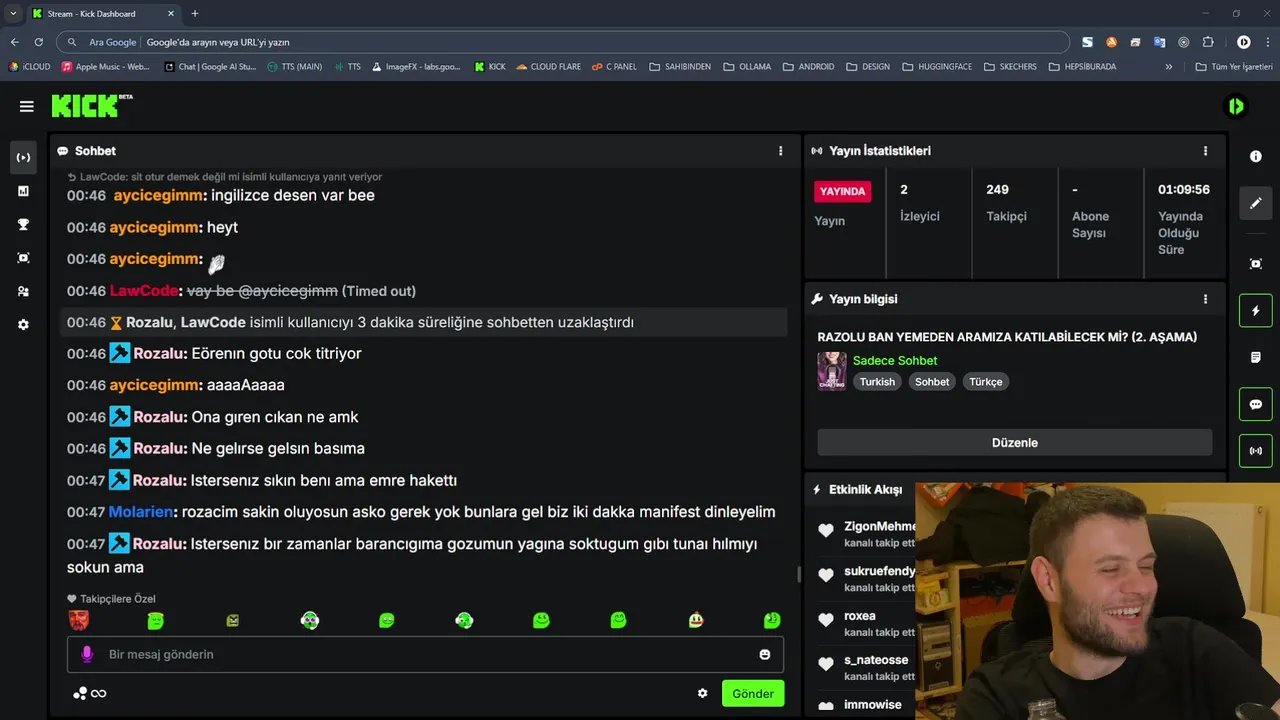Image resolution: width=1280 pixels, height=720 pixels.
Task: Click the KICK logo
Action: coord(92,106)
